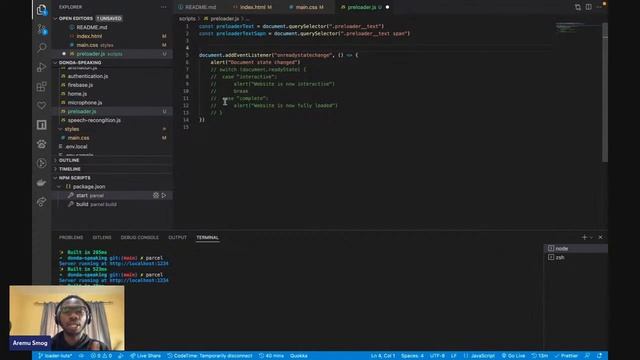640x360 pixels.
Task: Collapse the DONDA-SPEAKING folder section
Action: tap(56, 62)
